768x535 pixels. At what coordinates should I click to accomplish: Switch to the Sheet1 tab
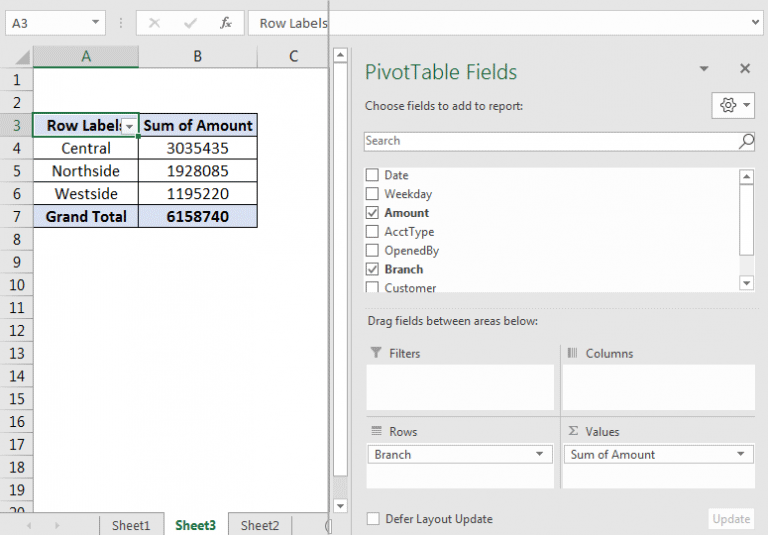tap(131, 525)
